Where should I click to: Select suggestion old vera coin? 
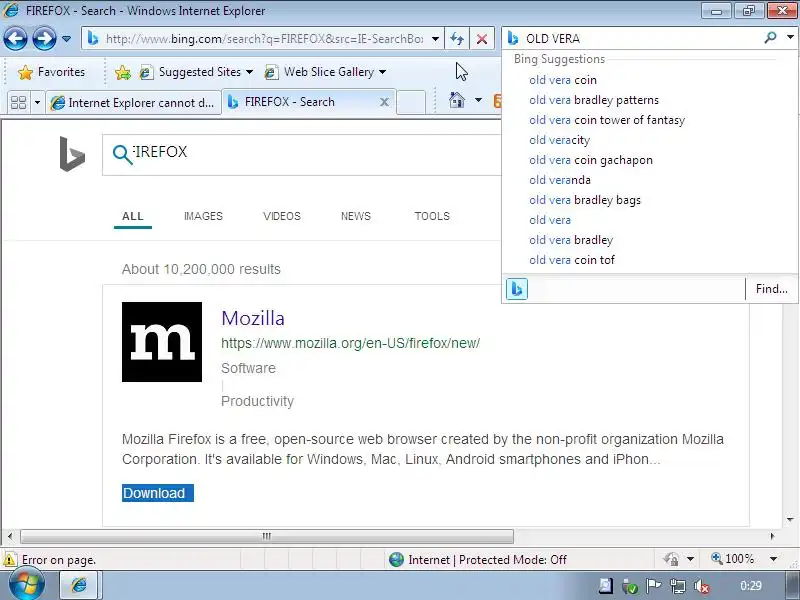click(x=563, y=80)
